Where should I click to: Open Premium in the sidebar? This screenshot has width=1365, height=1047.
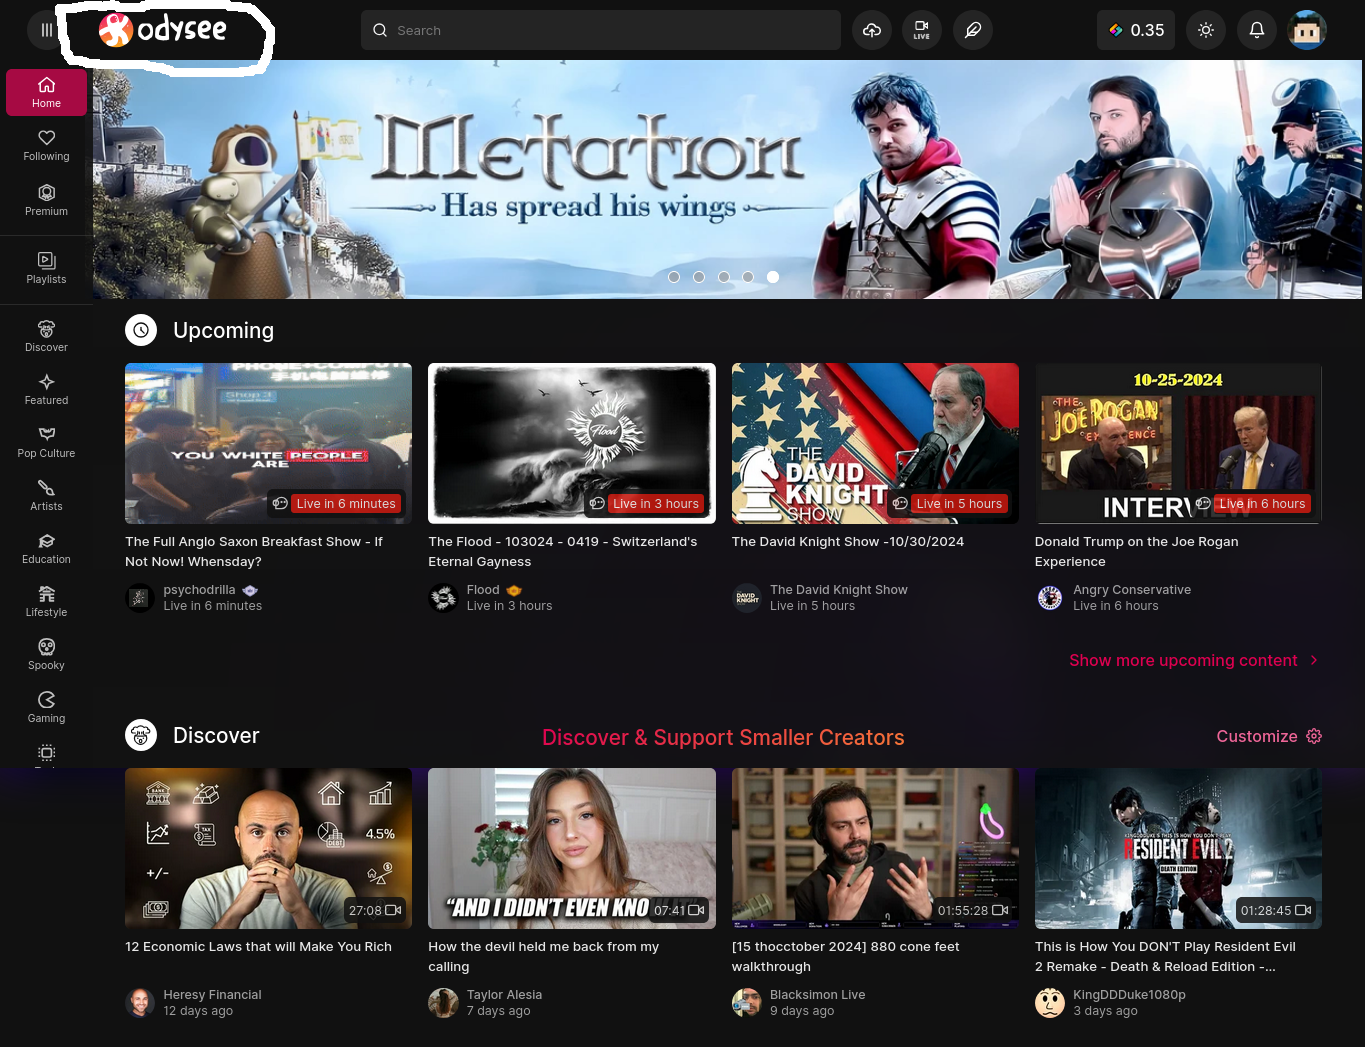coord(46,200)
